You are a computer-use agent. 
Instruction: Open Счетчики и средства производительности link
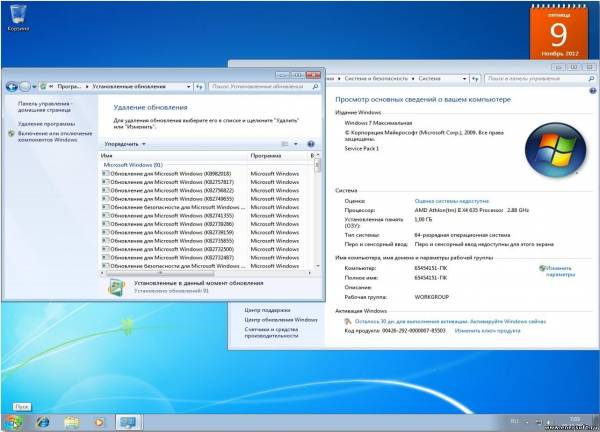tap(271, 333)
